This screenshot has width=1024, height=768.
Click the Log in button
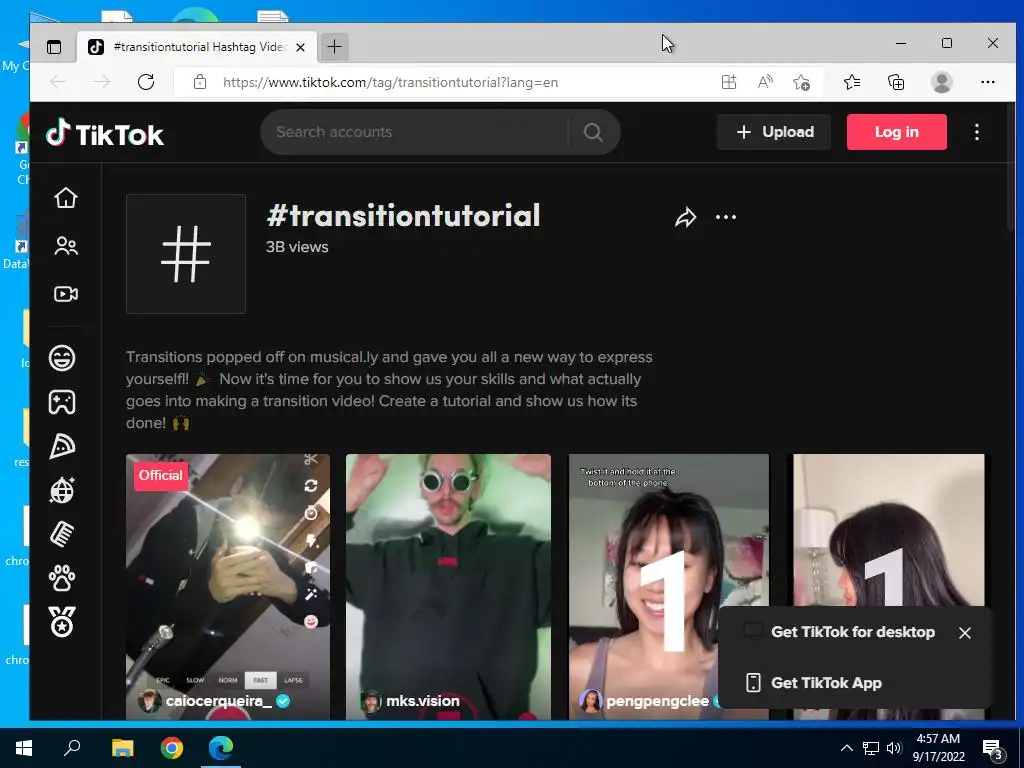click(x=897, y=132)
